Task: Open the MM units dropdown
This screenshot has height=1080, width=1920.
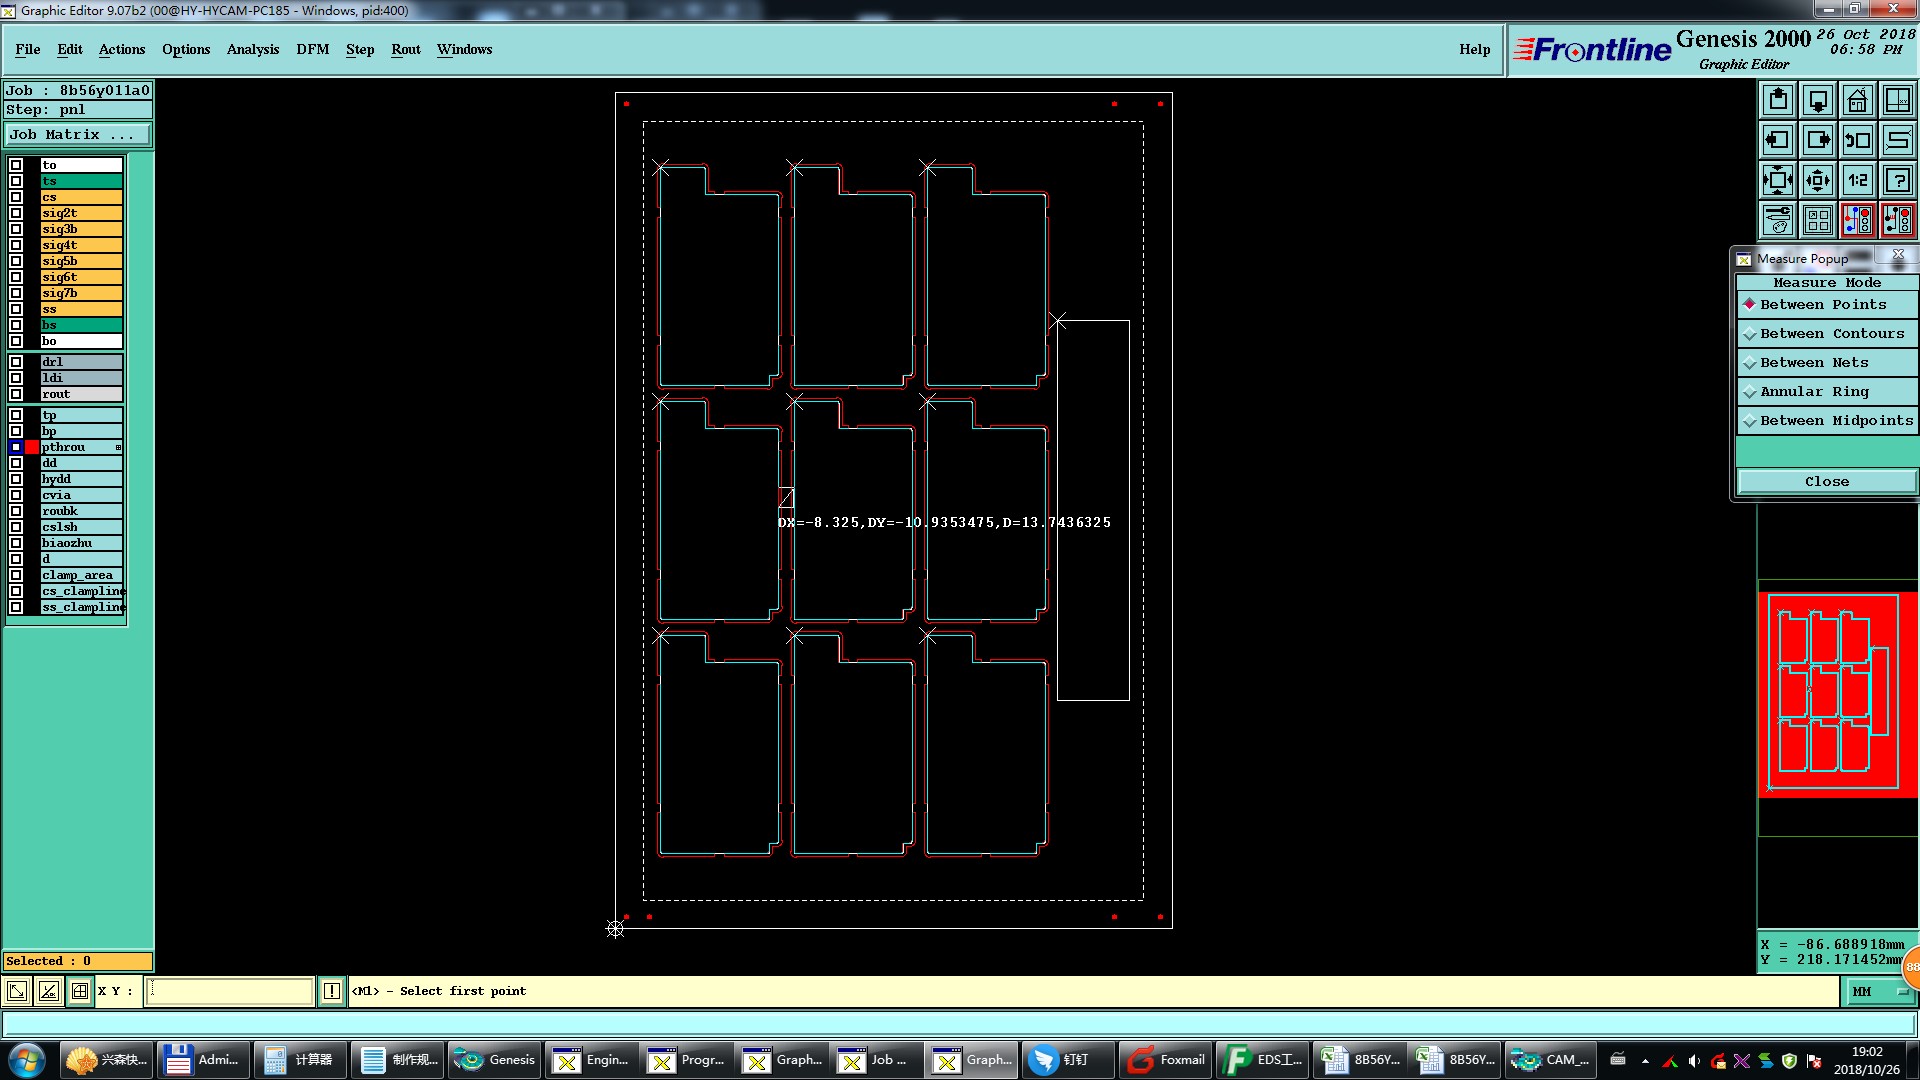Action: 1879,992
